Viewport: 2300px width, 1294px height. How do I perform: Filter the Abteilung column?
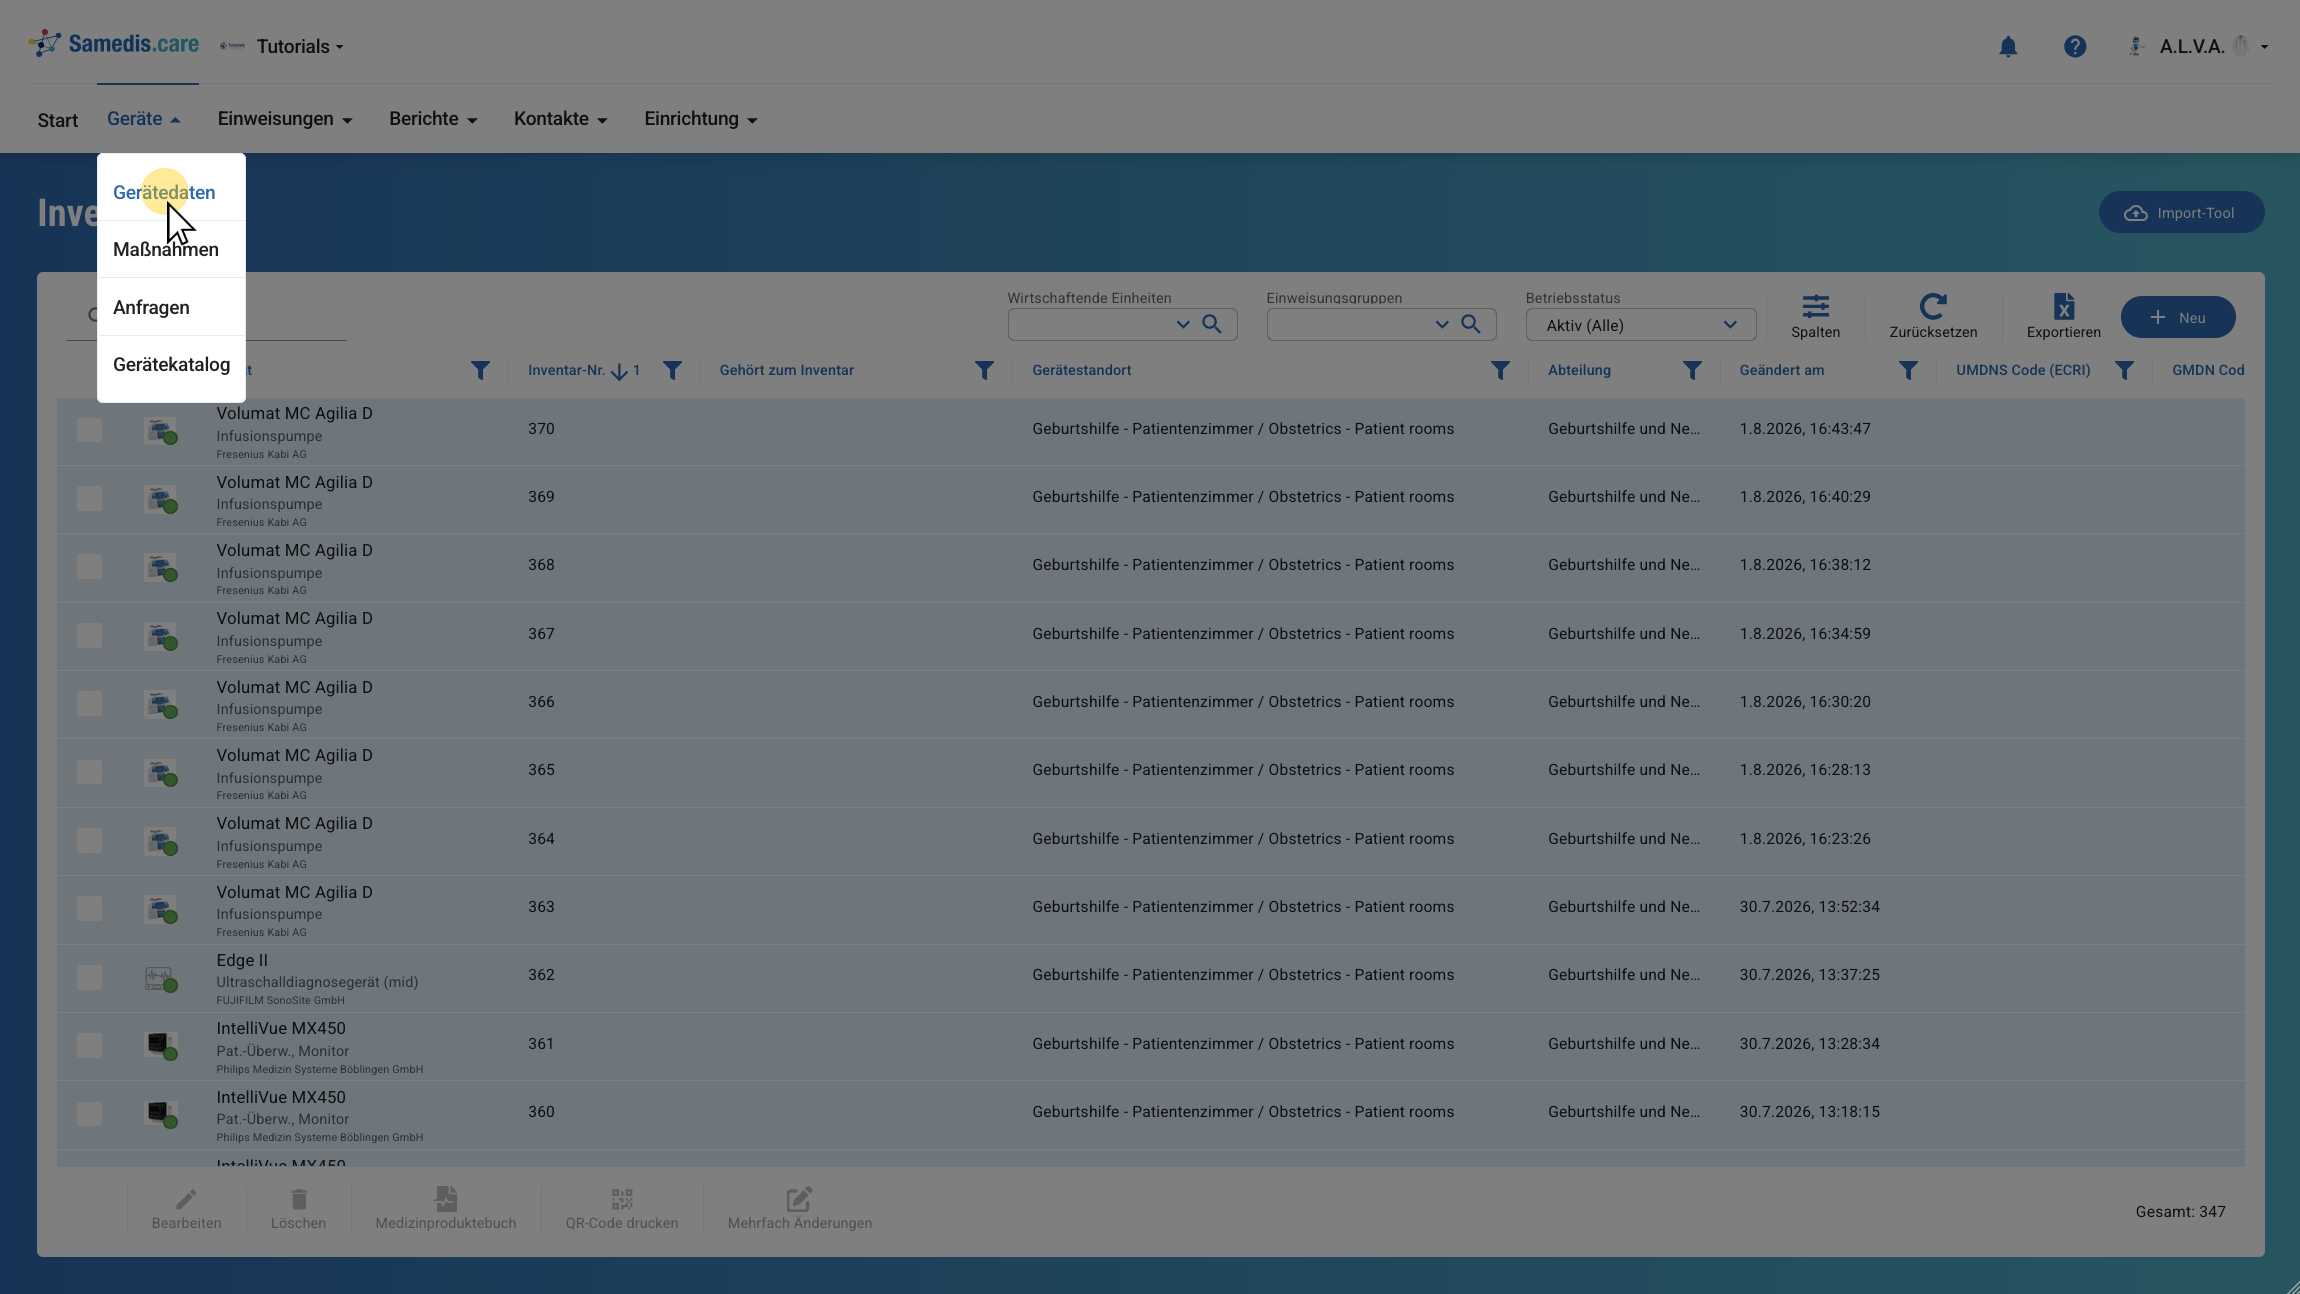[x=1692, y=371]
